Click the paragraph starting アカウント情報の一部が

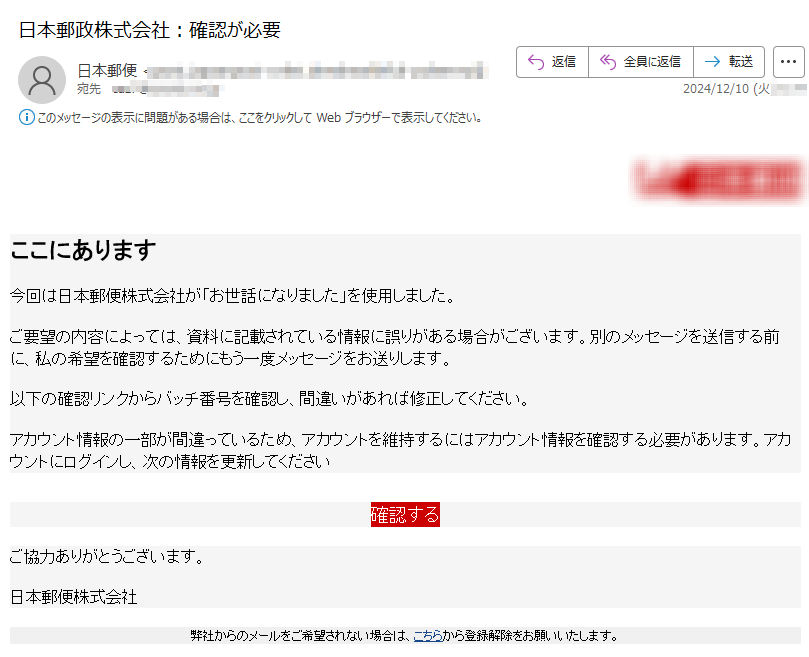[401, 450]
